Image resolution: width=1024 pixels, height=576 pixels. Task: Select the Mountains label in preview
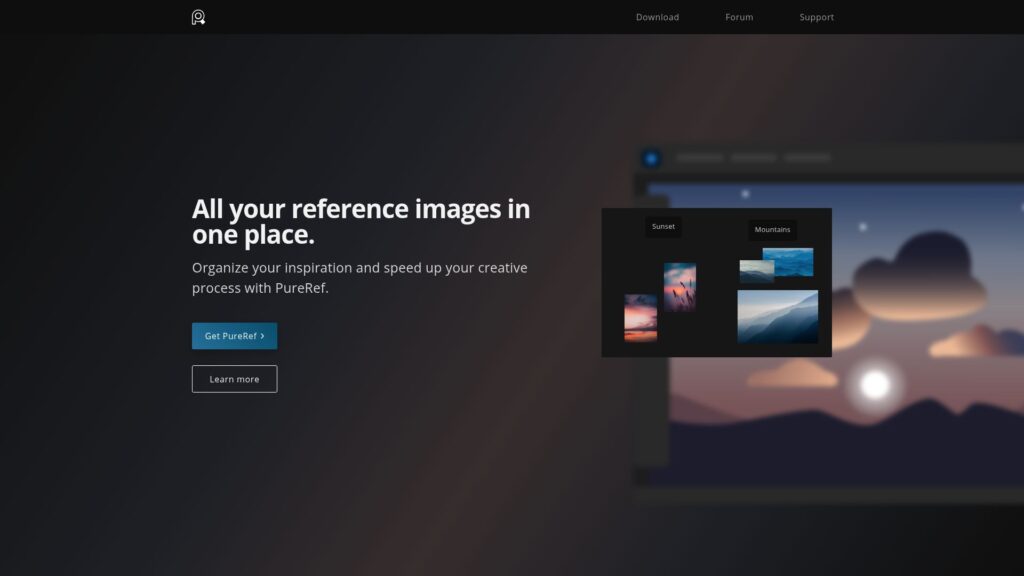(772, 229)
